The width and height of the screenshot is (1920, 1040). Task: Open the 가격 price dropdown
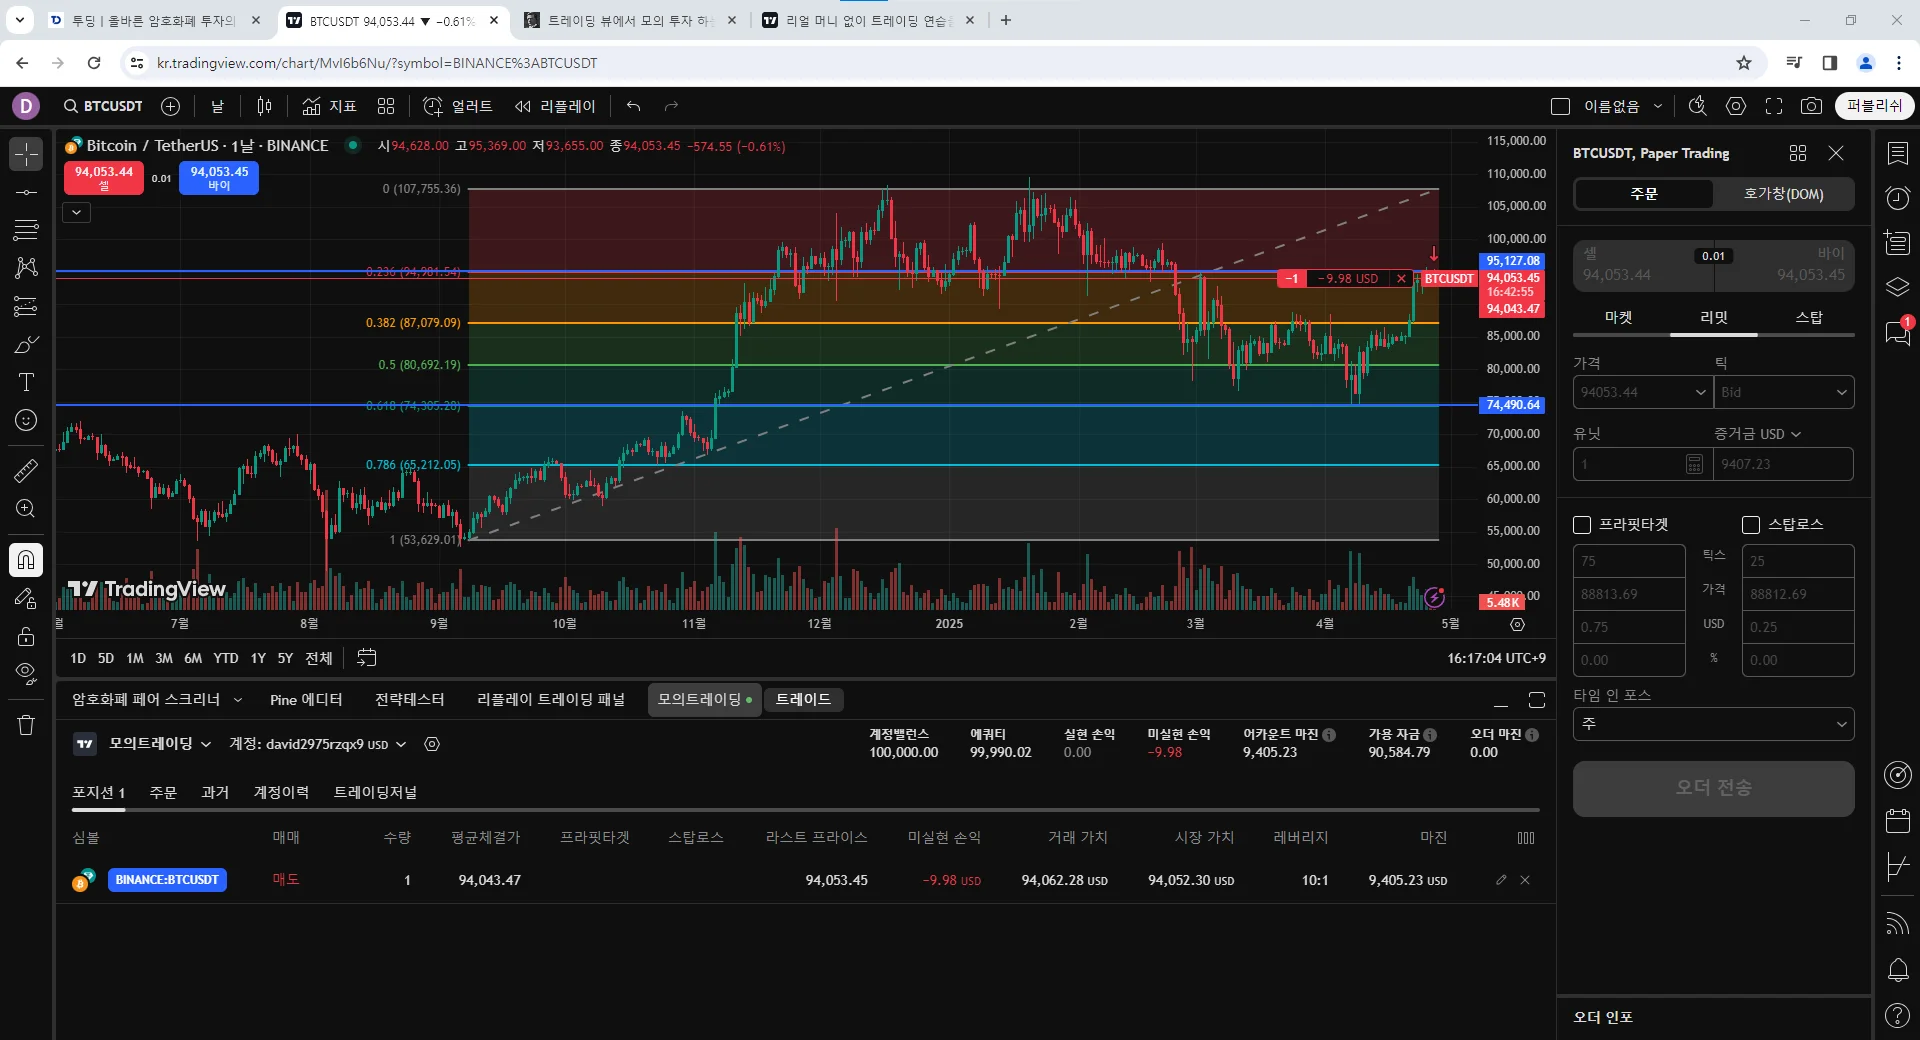click(x=1700, y=392)
